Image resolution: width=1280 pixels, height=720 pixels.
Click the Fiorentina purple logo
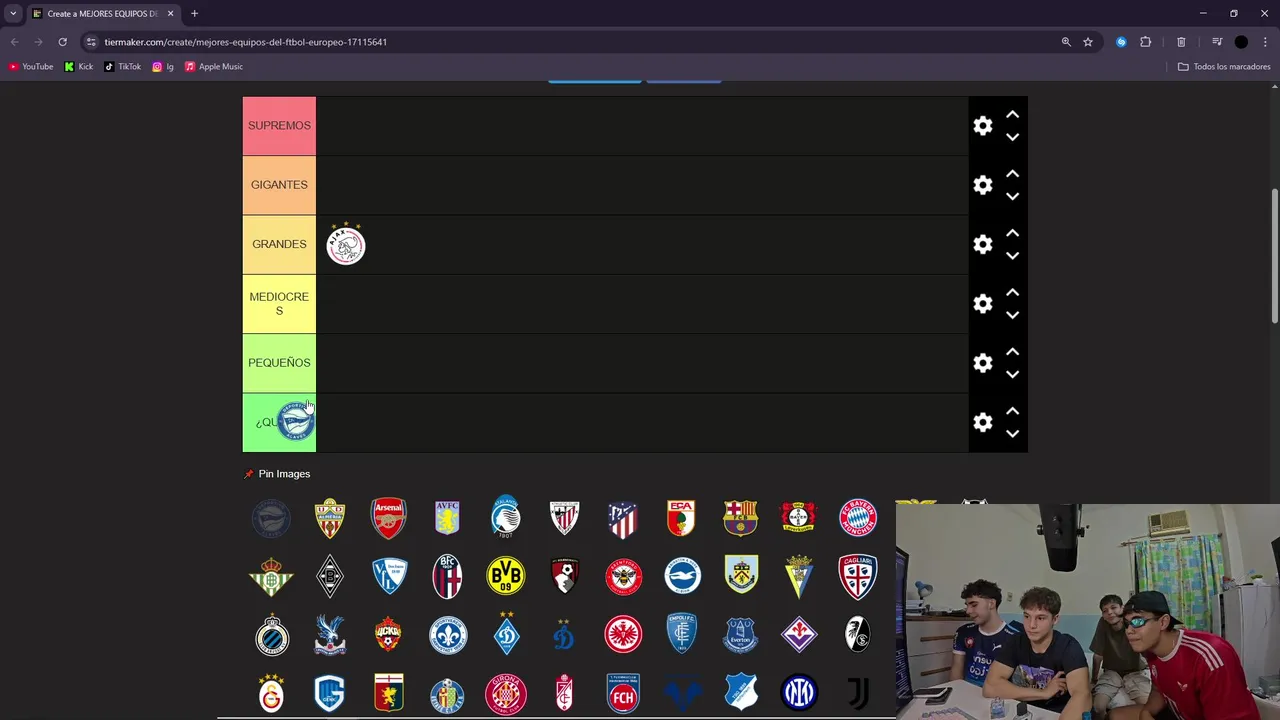[x=799, y=635]
